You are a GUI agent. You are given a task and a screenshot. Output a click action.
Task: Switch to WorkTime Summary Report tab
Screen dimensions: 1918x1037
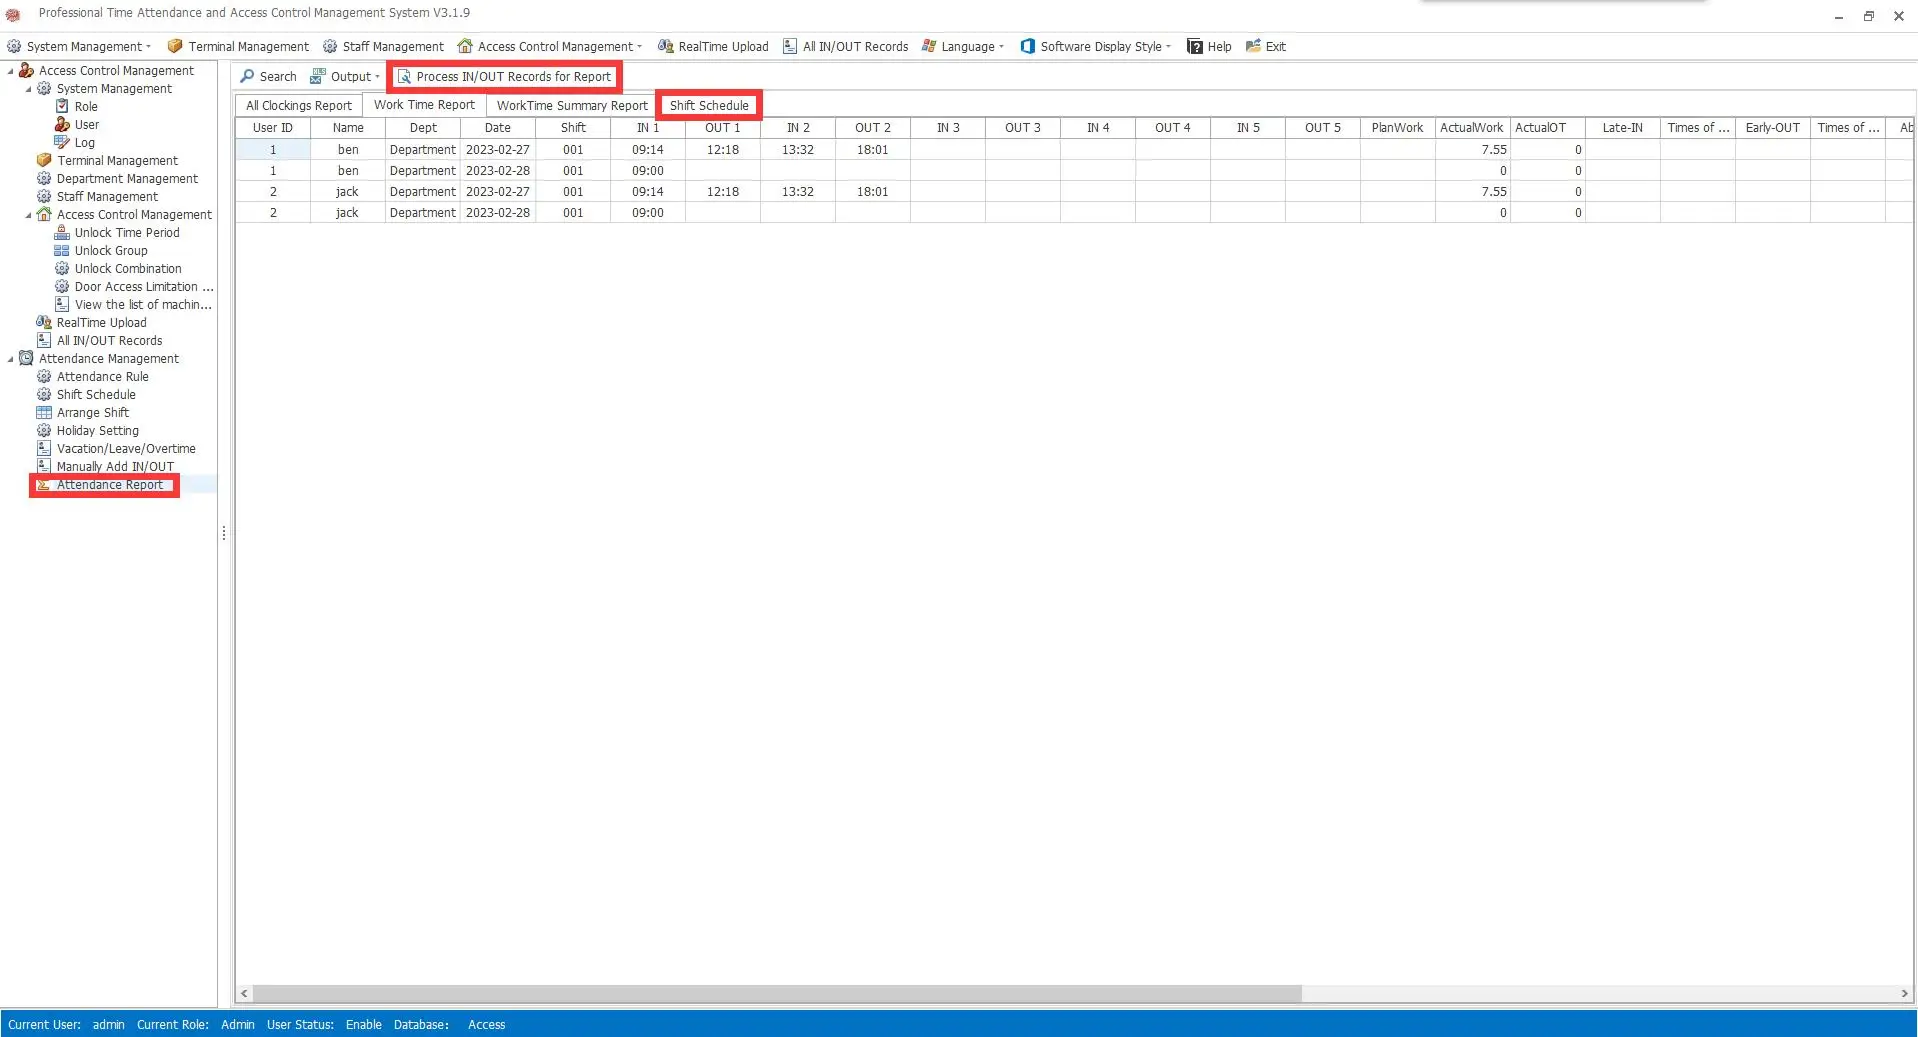click(572, 105)
